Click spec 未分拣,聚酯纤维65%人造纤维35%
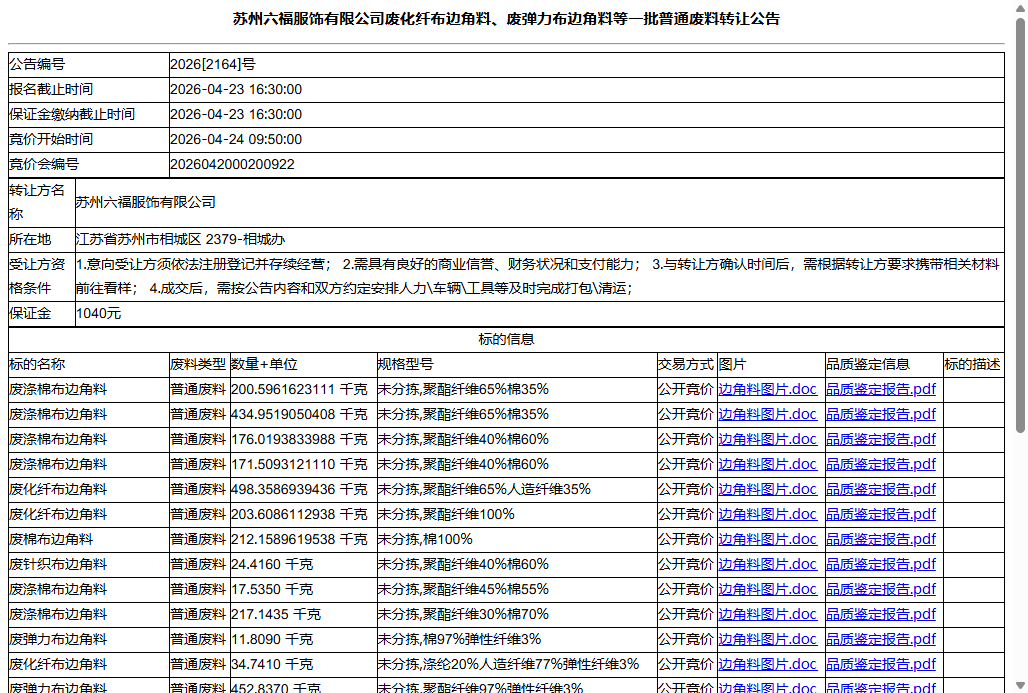Screen dimensions: 1028x693 pos(484,489)
